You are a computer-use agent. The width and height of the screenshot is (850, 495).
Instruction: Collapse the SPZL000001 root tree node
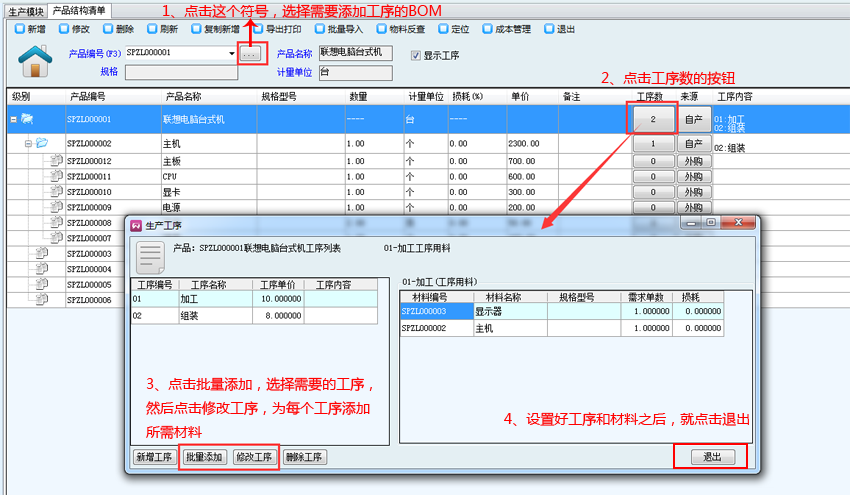[x=14, y=119]
